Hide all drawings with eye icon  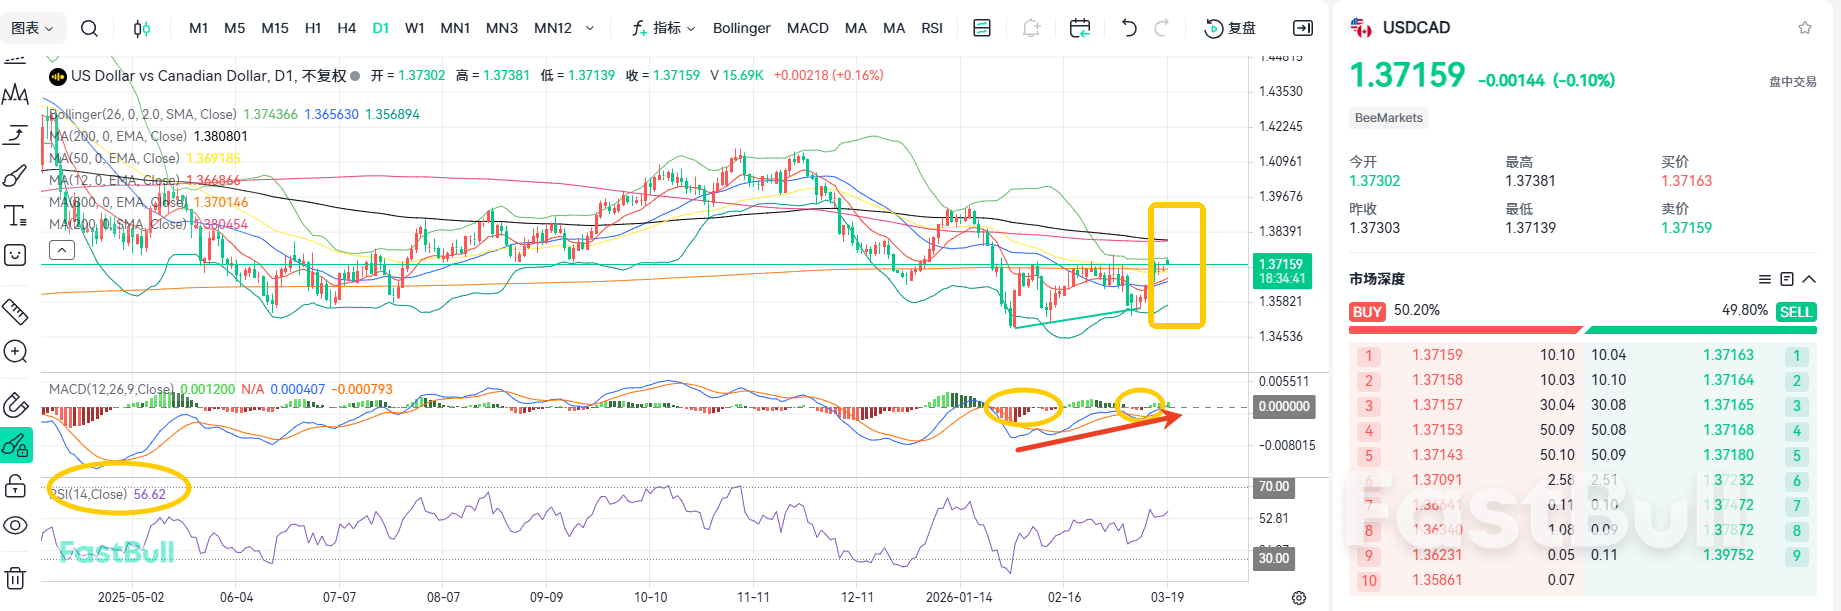(x=15, y=525)
